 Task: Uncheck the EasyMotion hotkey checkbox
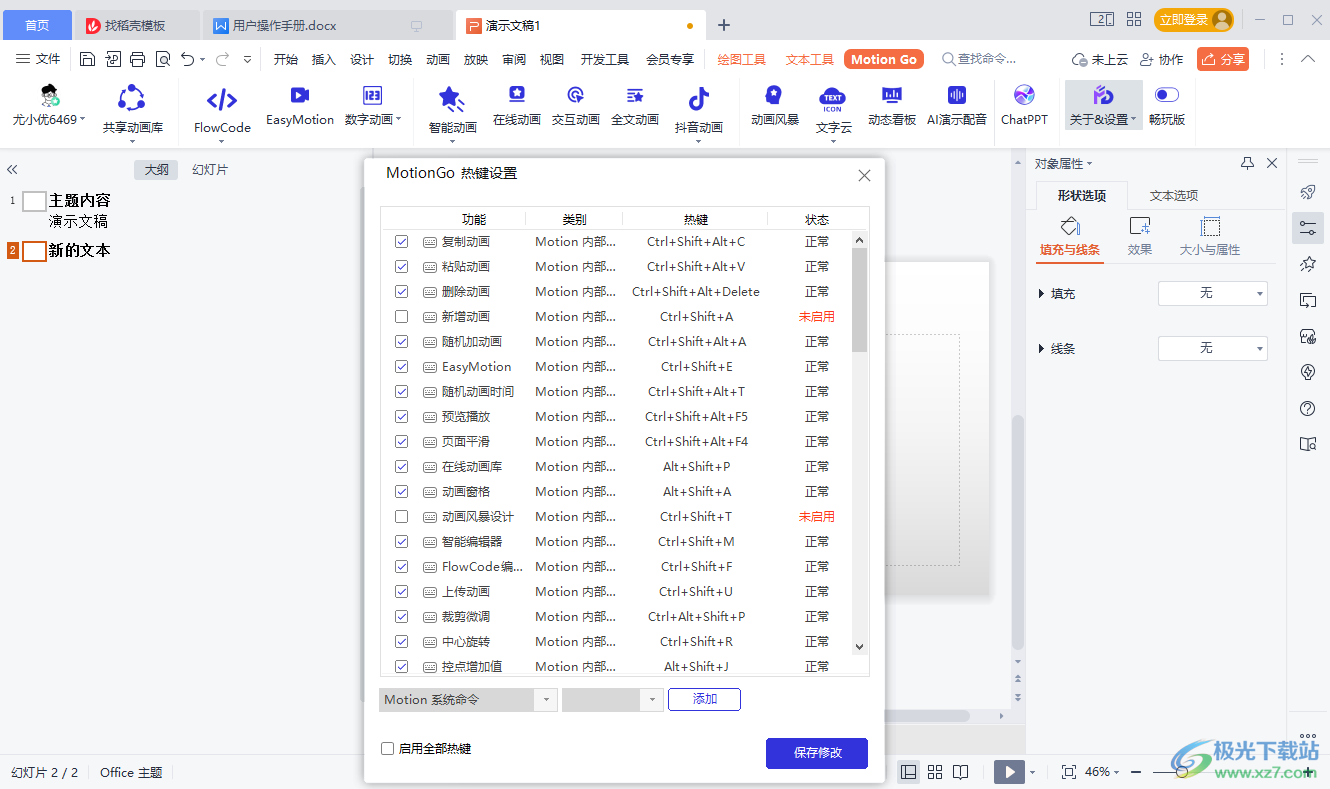point(402,367)
